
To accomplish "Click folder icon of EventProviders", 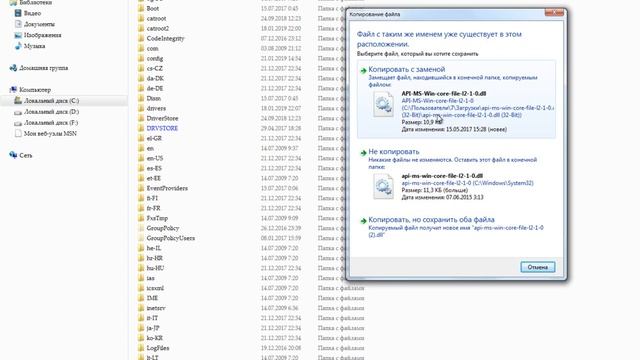I will pos(141,188).
